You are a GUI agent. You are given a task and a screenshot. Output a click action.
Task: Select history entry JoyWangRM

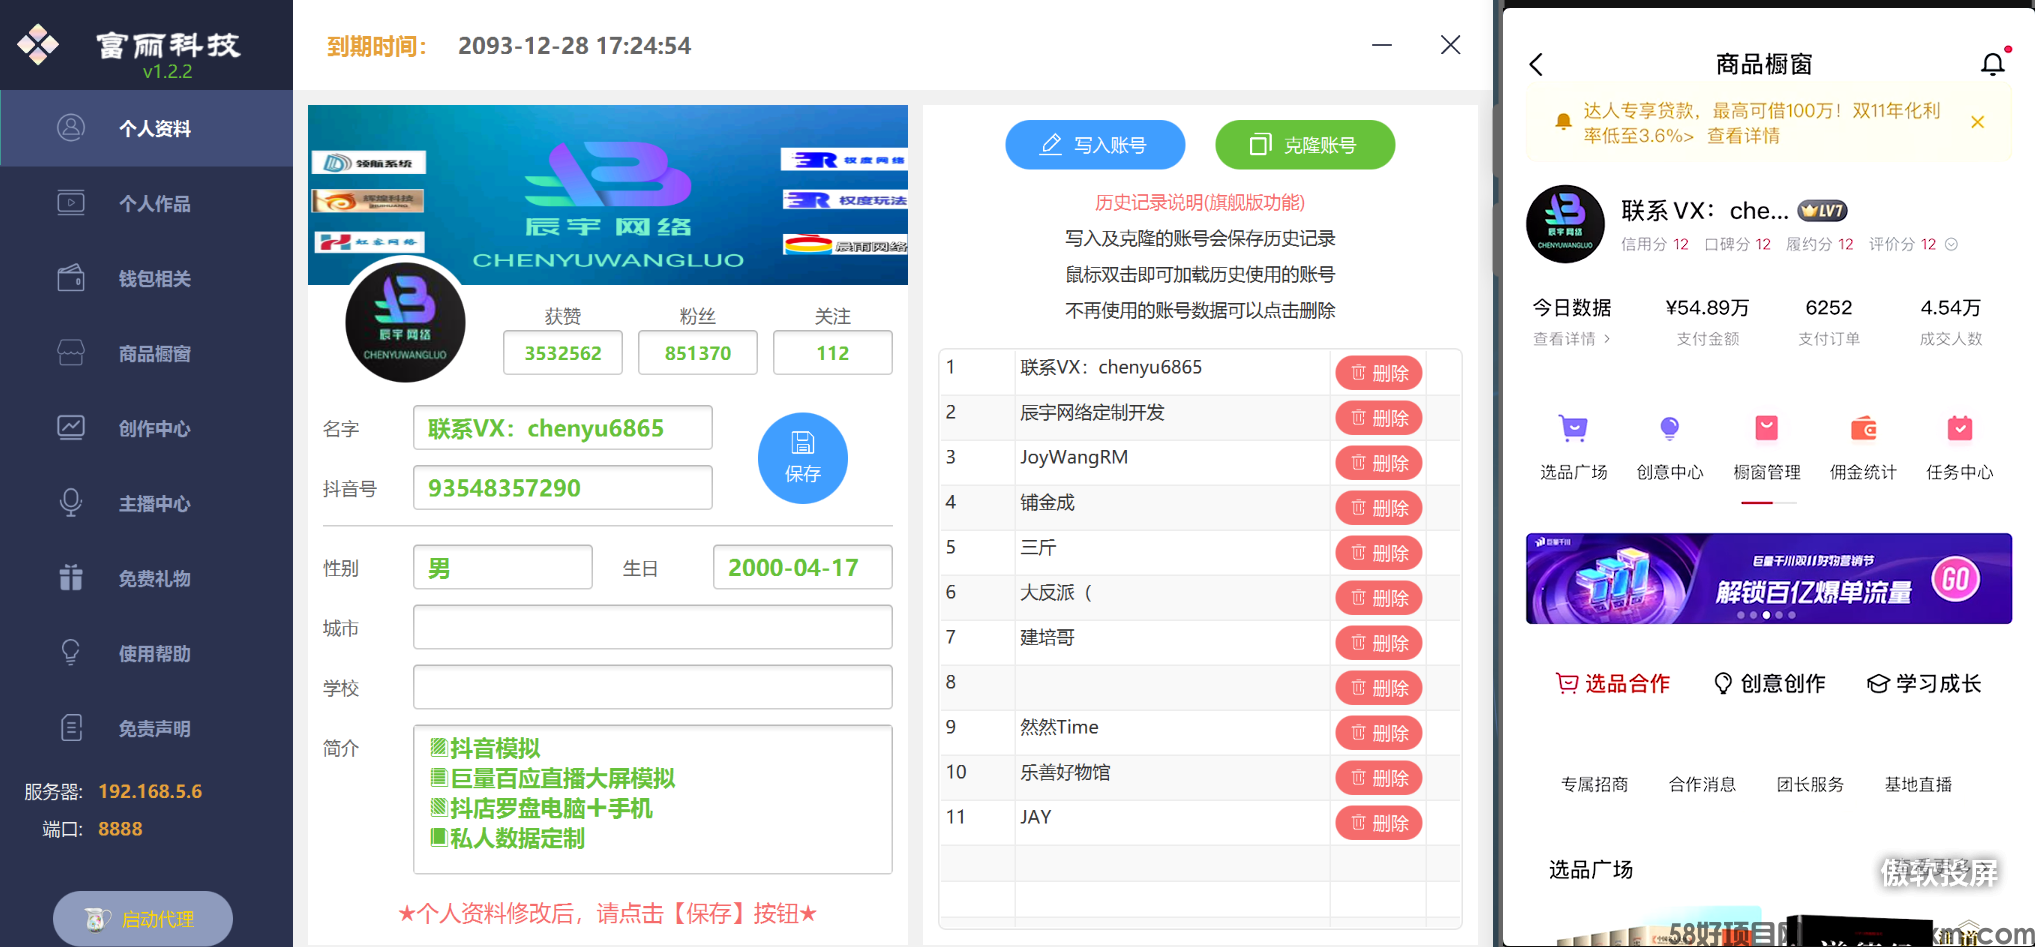click(1074, 457)
